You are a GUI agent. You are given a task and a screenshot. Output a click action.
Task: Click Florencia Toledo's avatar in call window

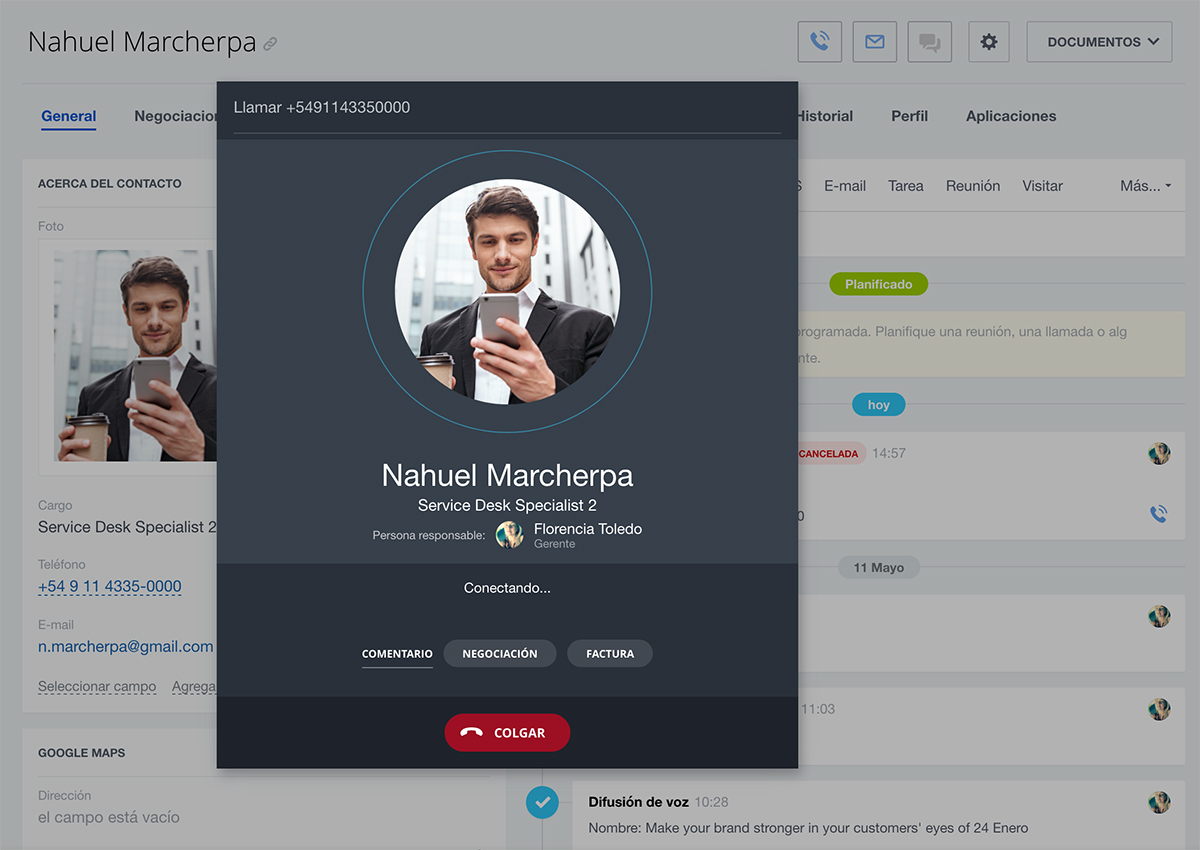click(x=510, y=534)
